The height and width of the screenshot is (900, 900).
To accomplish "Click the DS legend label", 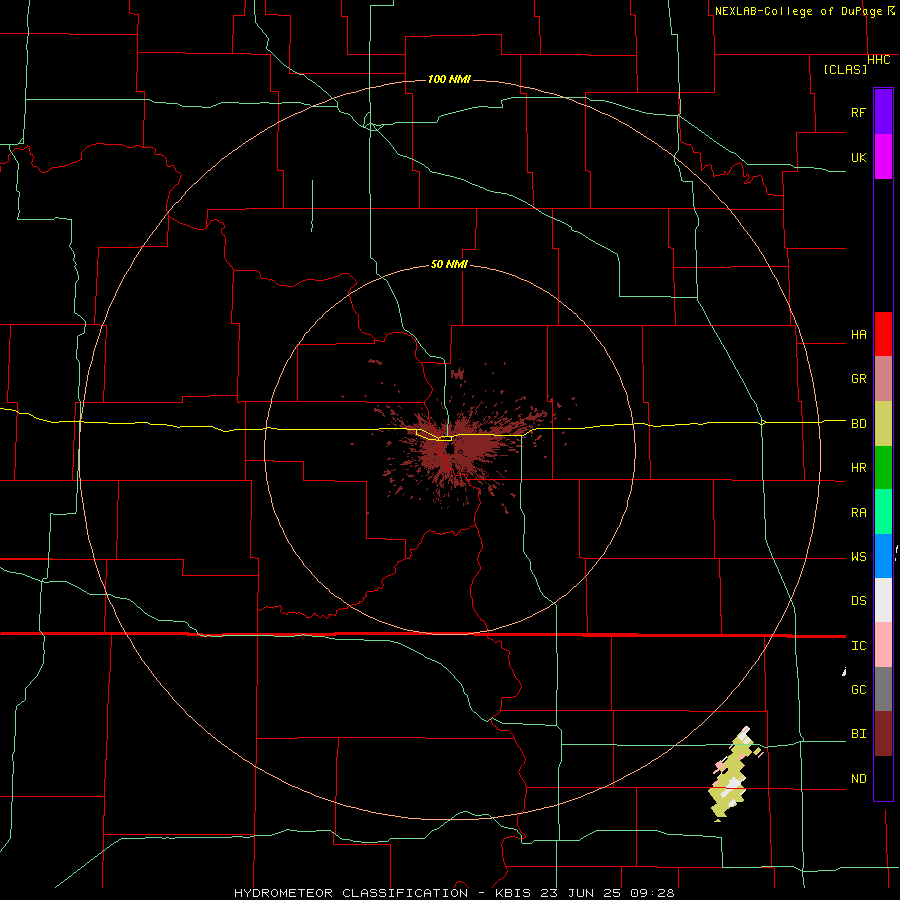I will point(858,600).
